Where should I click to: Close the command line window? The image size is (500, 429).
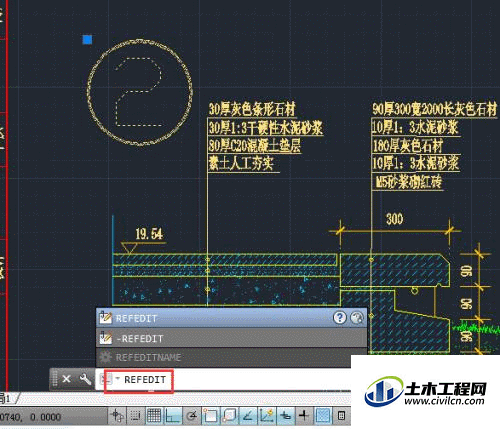click(x=66, y=379)
